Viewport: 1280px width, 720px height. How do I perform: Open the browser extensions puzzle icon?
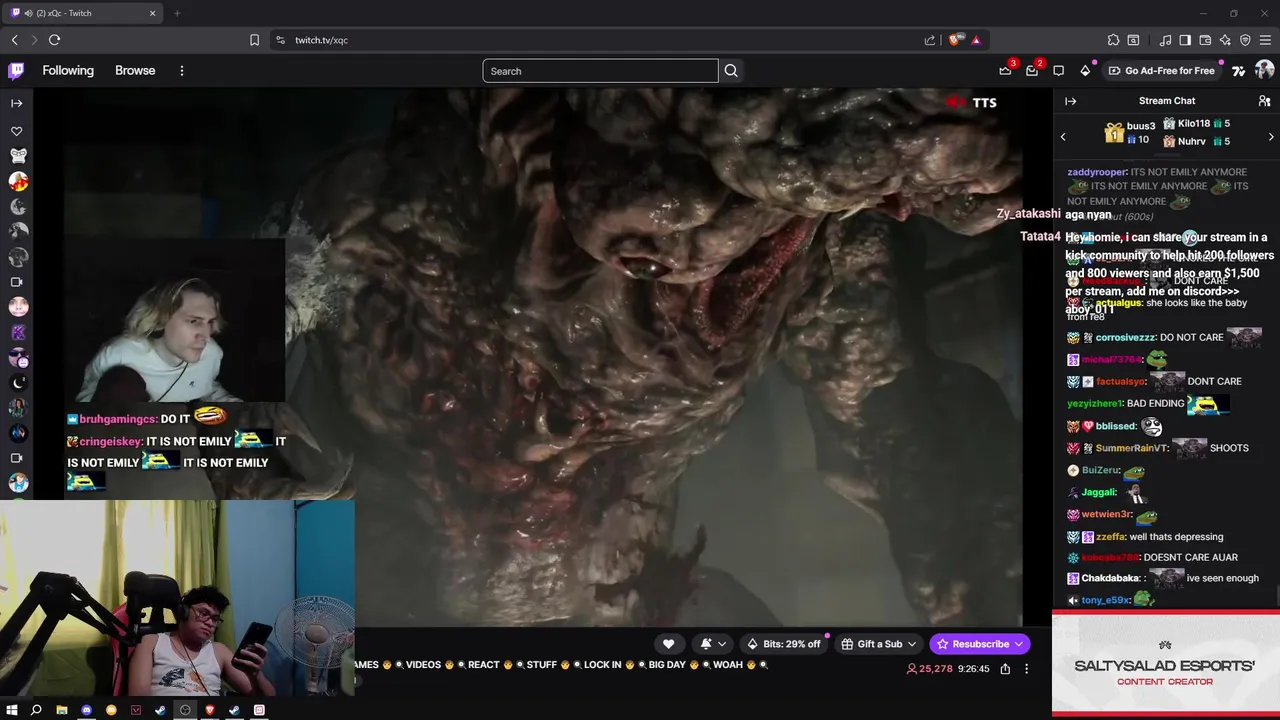pyautogui.click(x=1113, y=40)
